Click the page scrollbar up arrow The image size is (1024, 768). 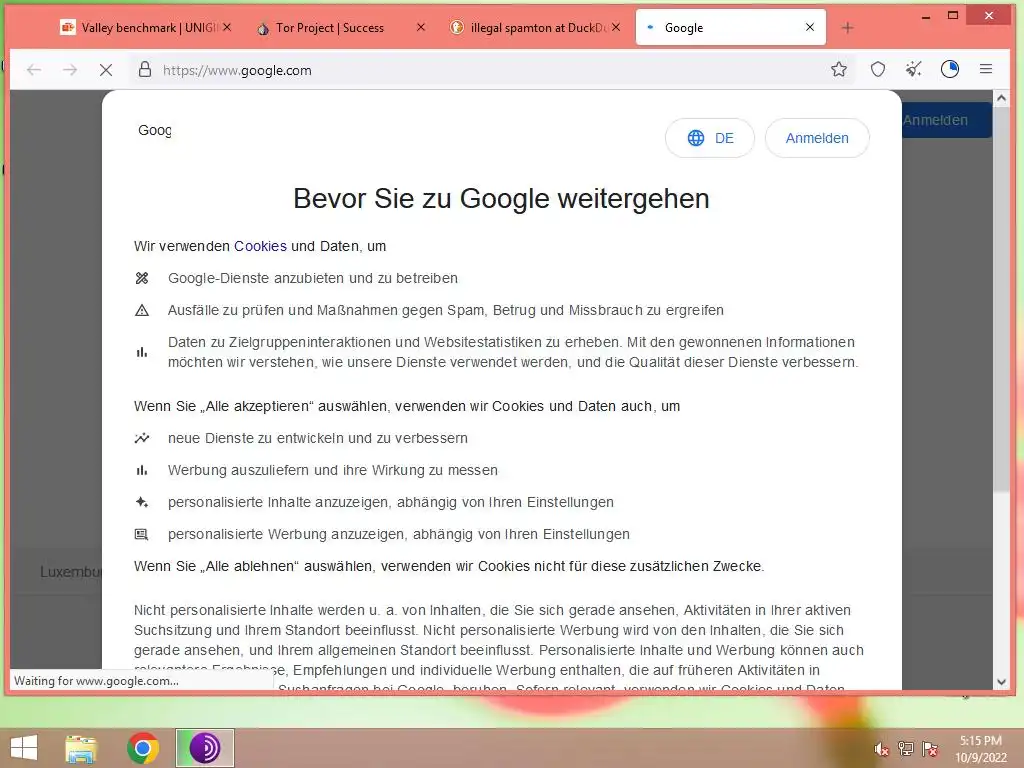pyautogui.click(x=1001, y=99)
